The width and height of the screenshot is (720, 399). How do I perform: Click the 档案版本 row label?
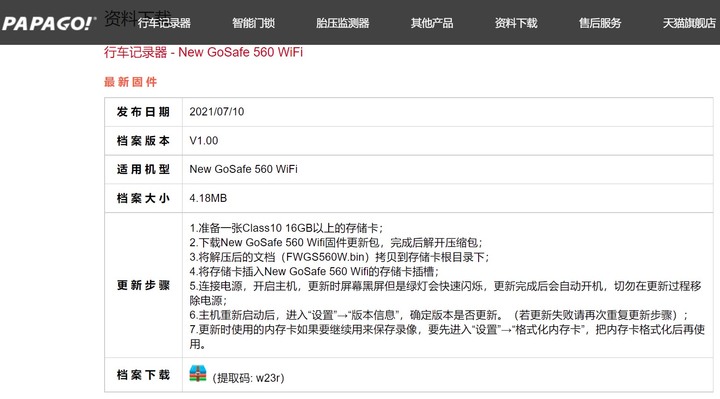click(143, 140)
